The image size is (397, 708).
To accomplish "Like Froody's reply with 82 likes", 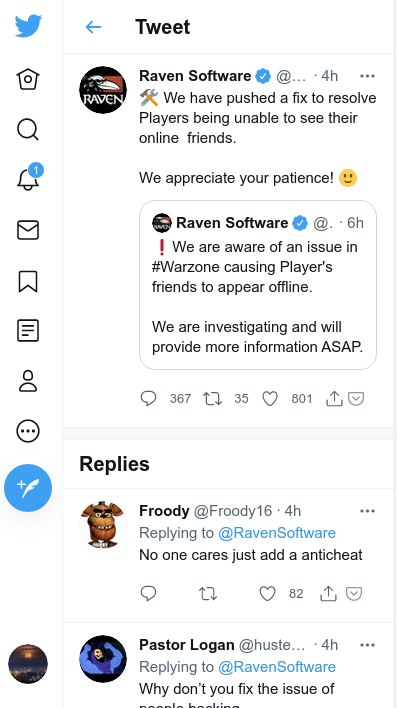I will [x=267, y=593].
